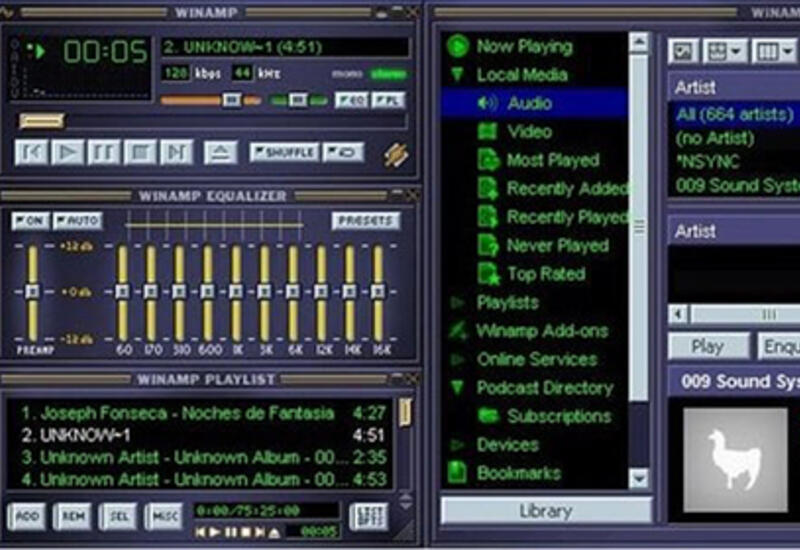Expand the Playlists tree node
The height and width of the screenshot is (550, 800).
tap(457, 303)
